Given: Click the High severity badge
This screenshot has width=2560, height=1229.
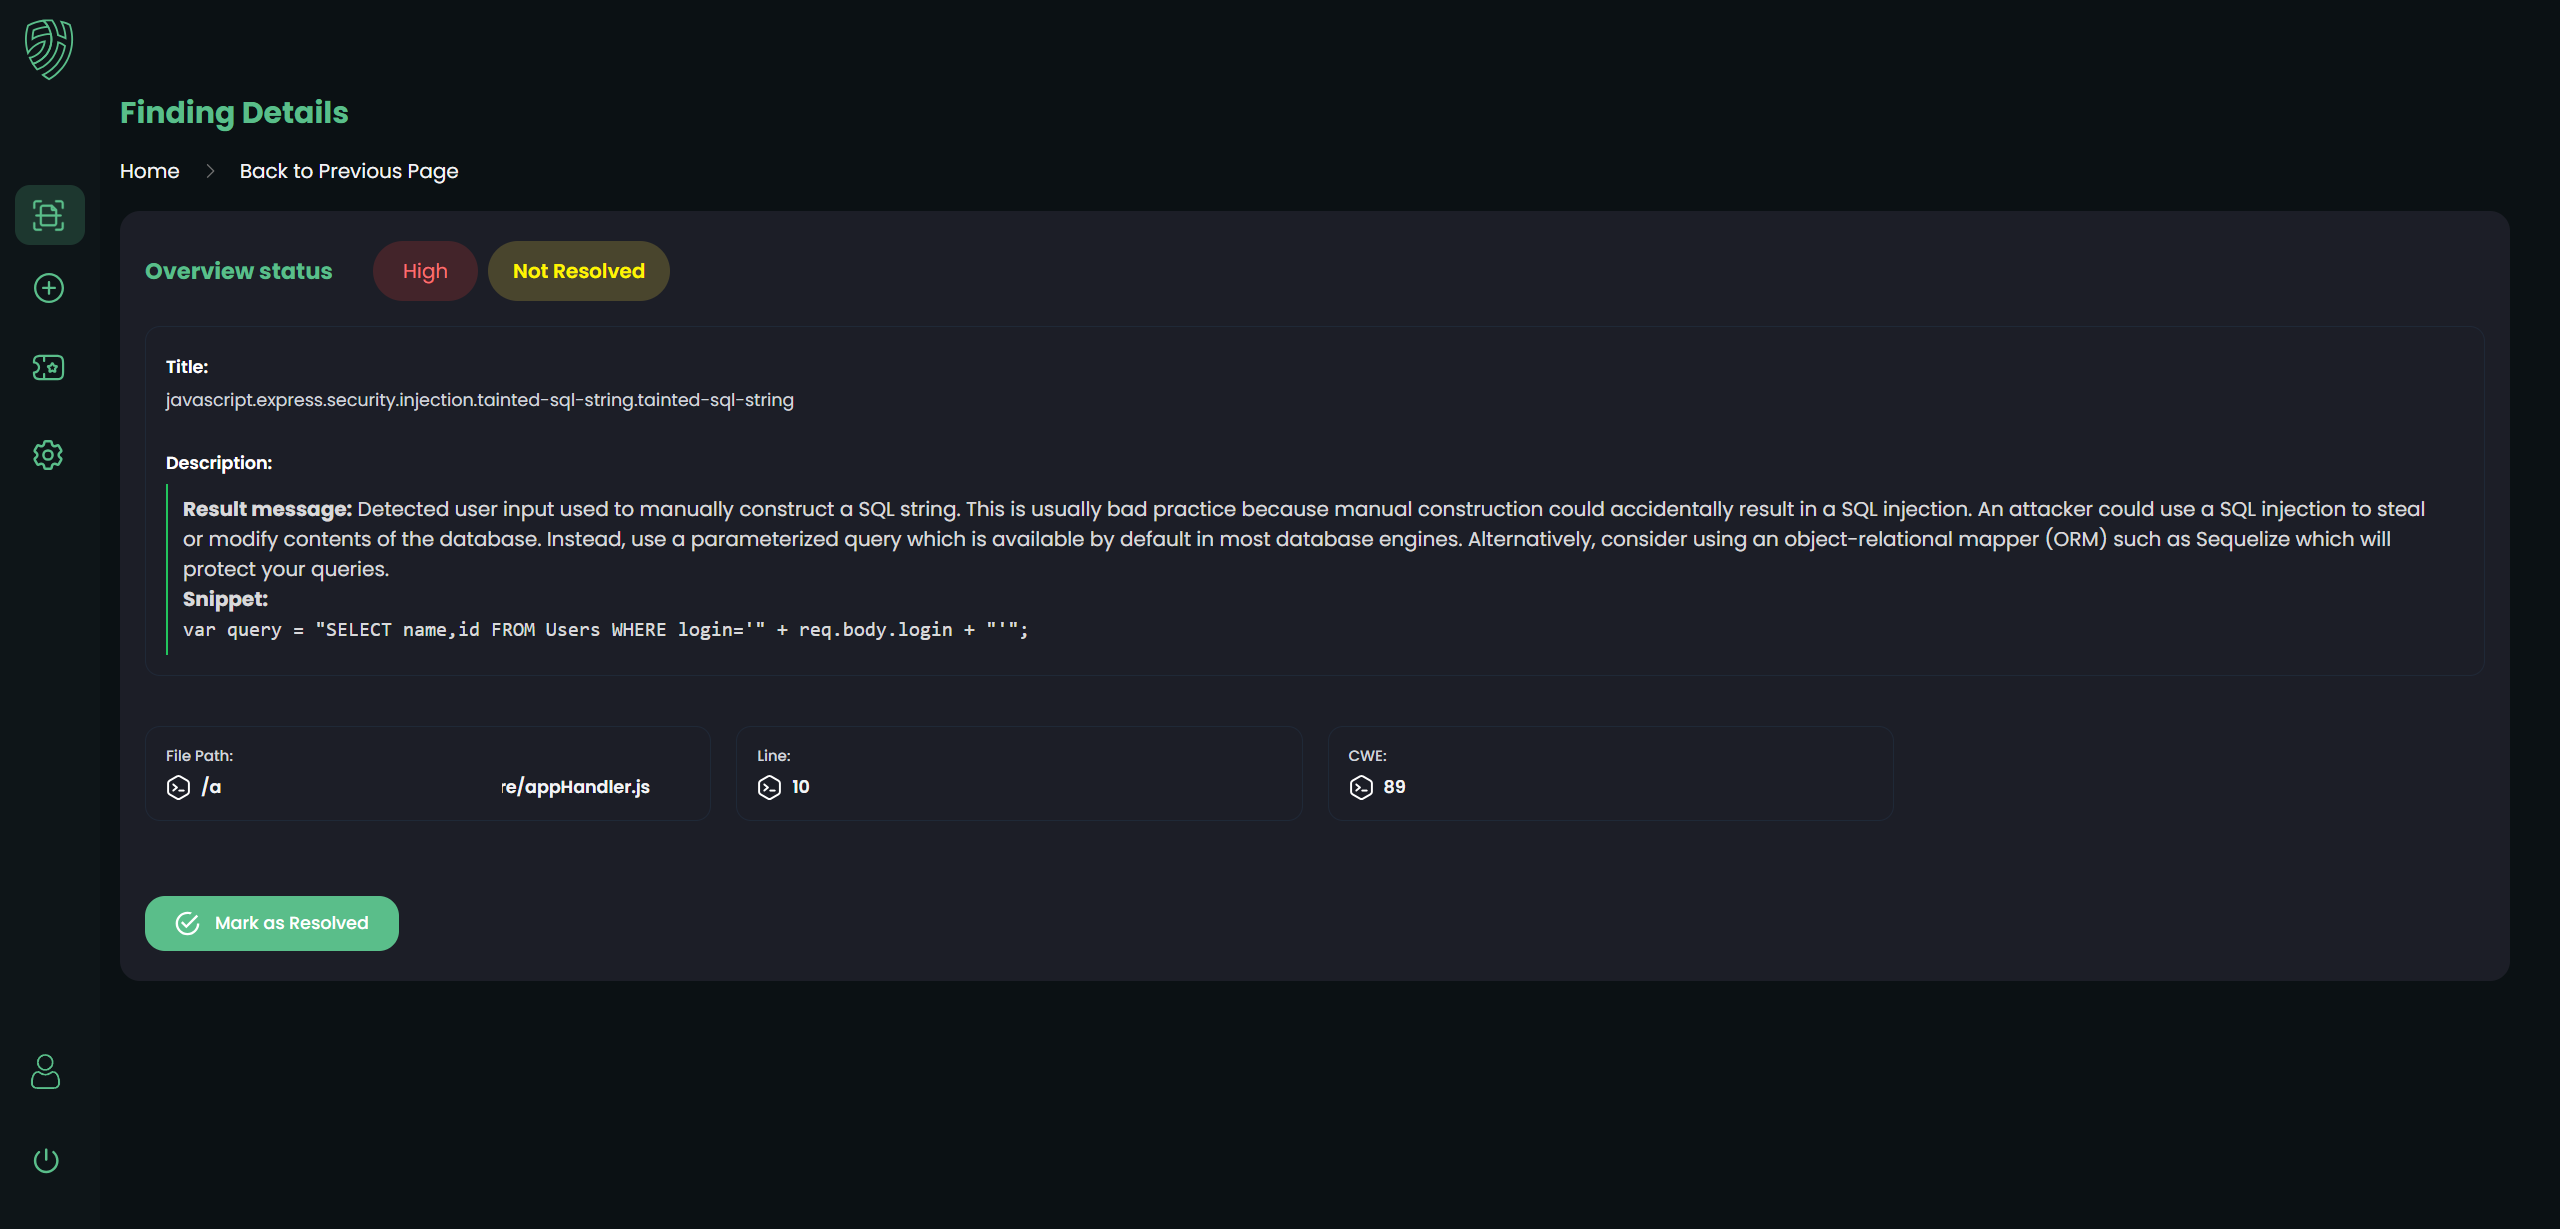Looking at the screenshot, I should (x=425, y=271).
